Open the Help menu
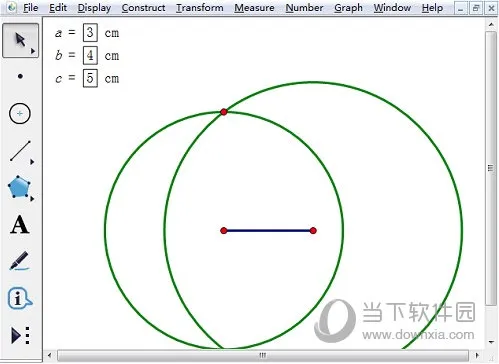This screenshot has width=499, height=364. point(432,7)
